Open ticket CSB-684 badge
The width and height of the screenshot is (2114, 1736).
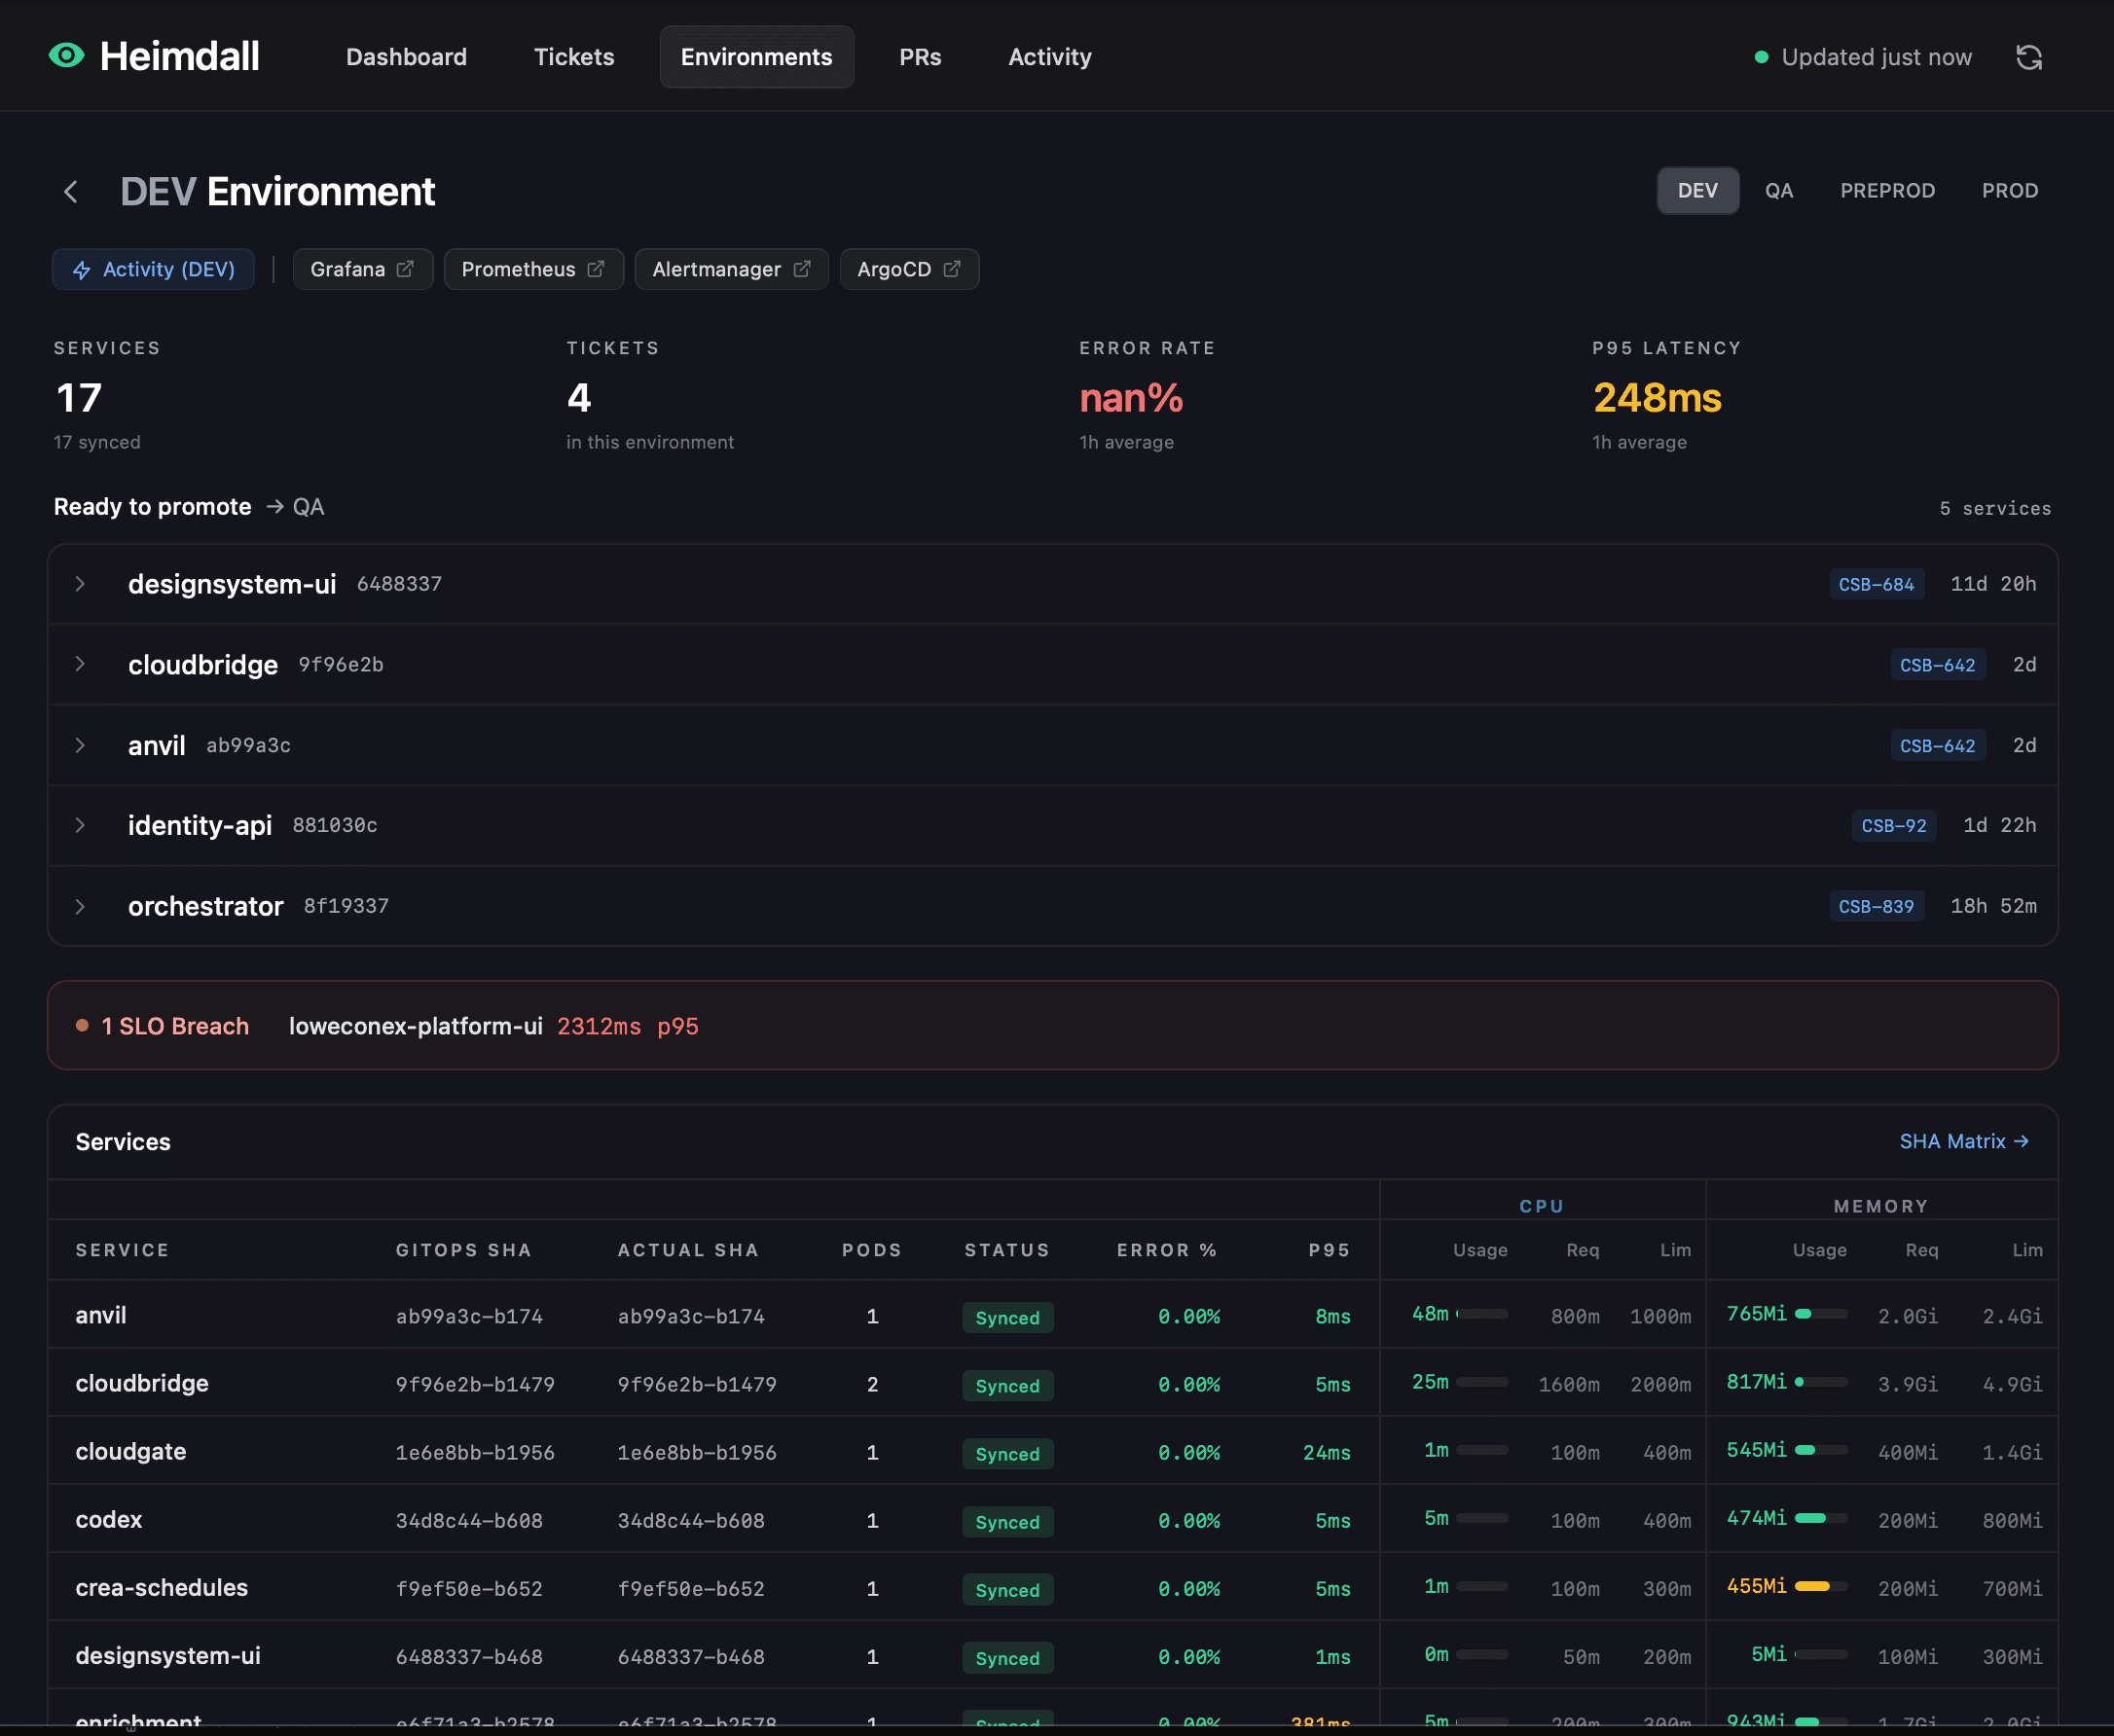coord(1876,584)
